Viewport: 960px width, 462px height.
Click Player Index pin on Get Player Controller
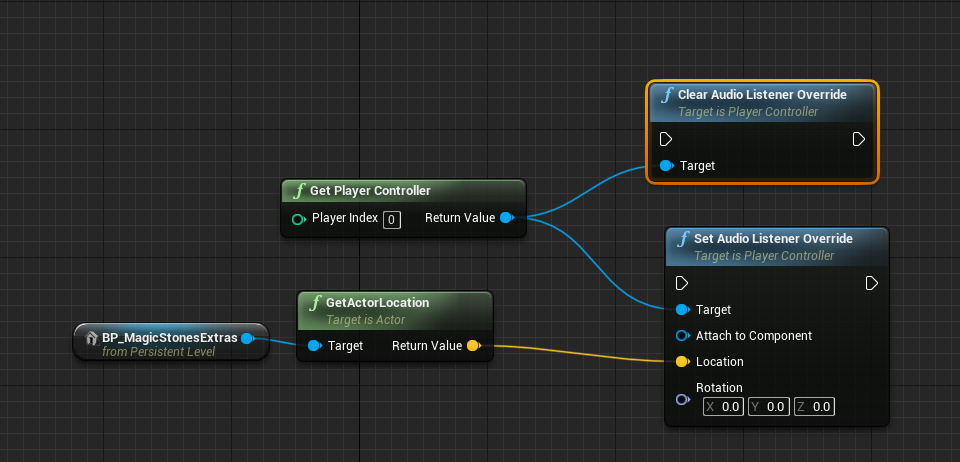click(x=299, y=218)
